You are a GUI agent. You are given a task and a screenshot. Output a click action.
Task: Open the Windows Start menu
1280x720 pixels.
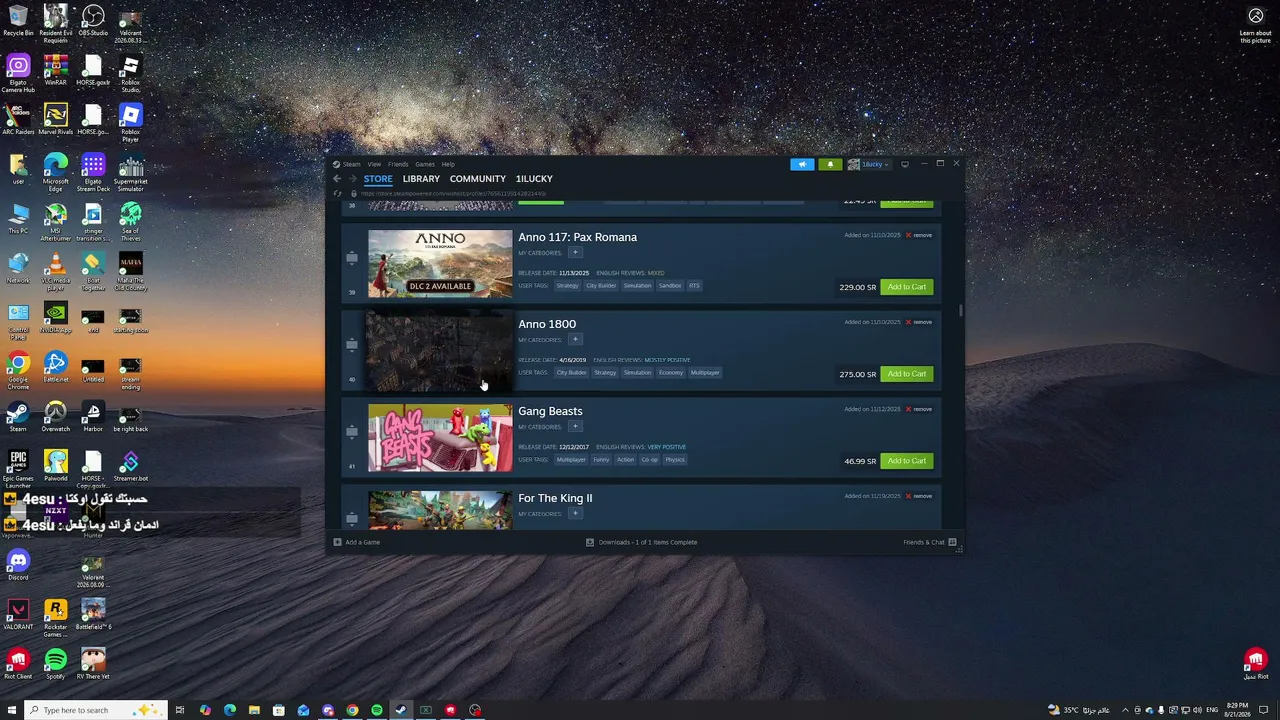tap(12, 710)
